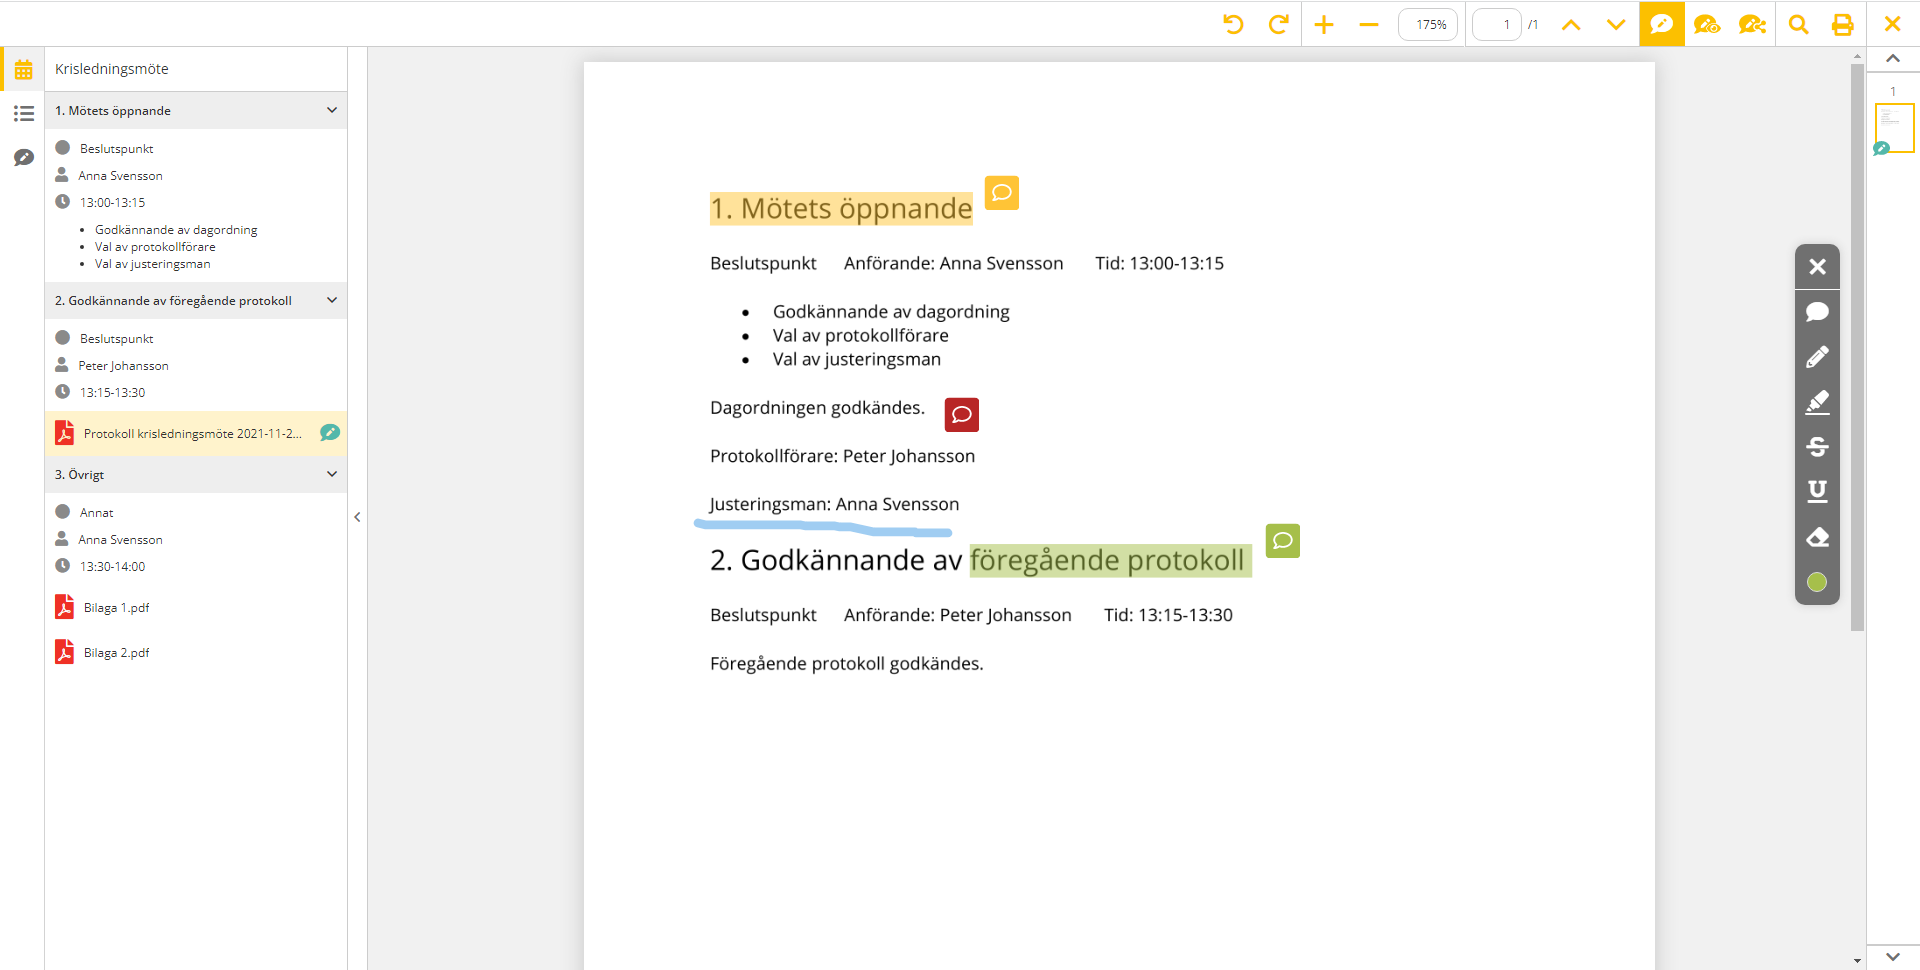This screenshot has width=1920, height=970.
Task: Undo the last annotation action
Action: pyautogui.click(x=1233, y=24)
